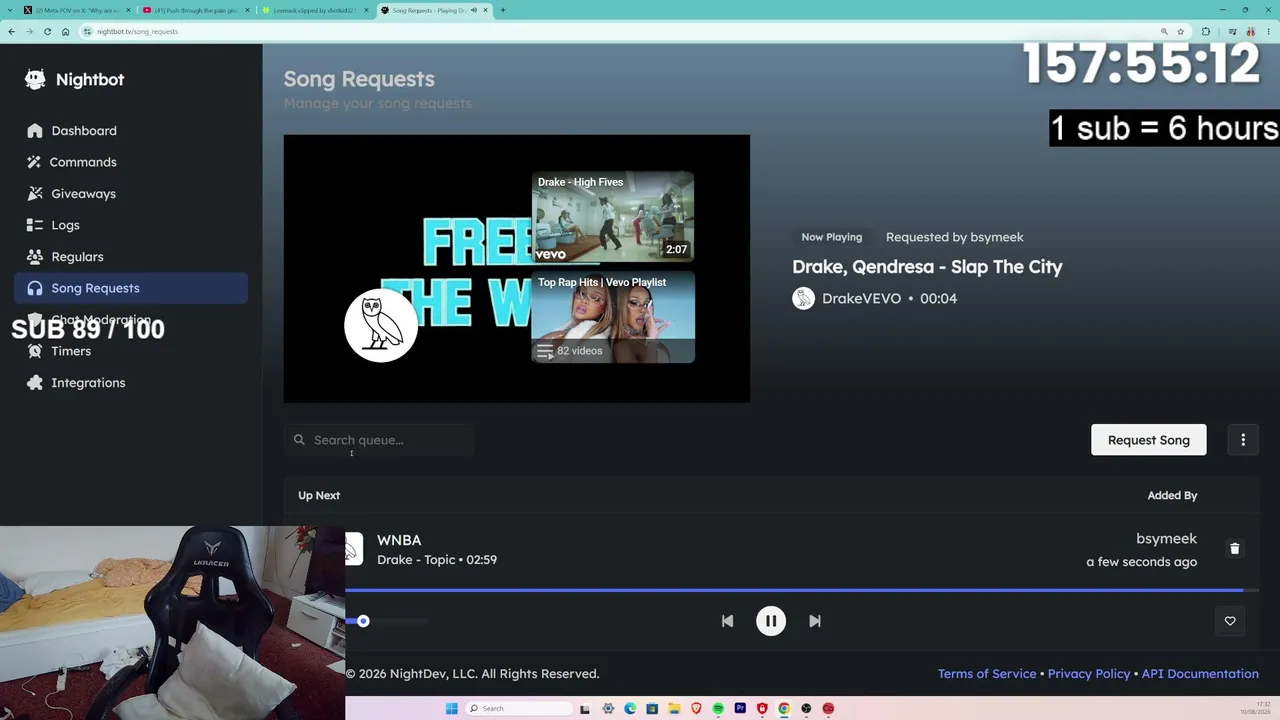Reload the Nightbot page
Screen dimensions: 1280x720
pos(47,31)
